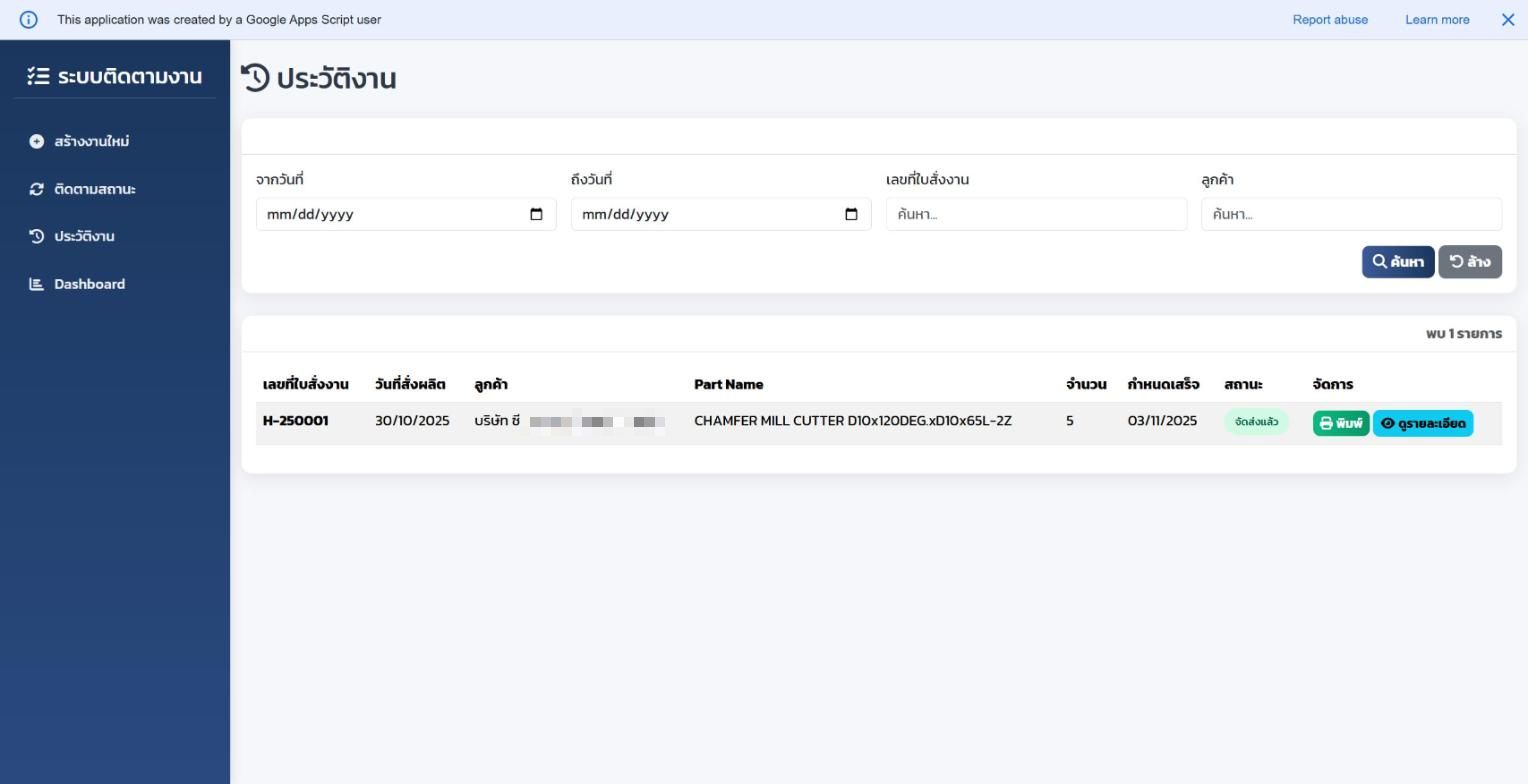Click the checklist logo icon beside ระบบติดตามงาน
The height and width of the screenshot is (784, 1528).
click(38, 76)
